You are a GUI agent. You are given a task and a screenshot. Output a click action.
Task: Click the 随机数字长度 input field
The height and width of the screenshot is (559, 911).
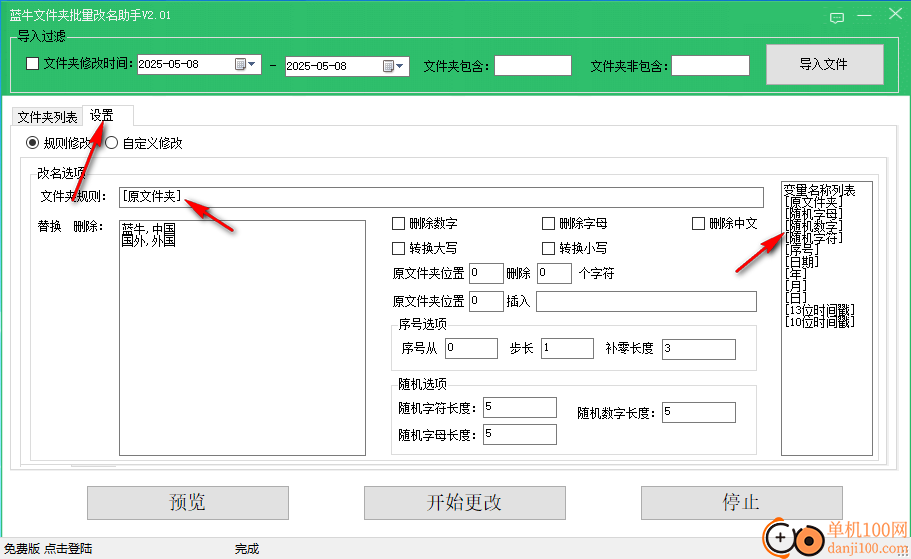coord(698,412)
